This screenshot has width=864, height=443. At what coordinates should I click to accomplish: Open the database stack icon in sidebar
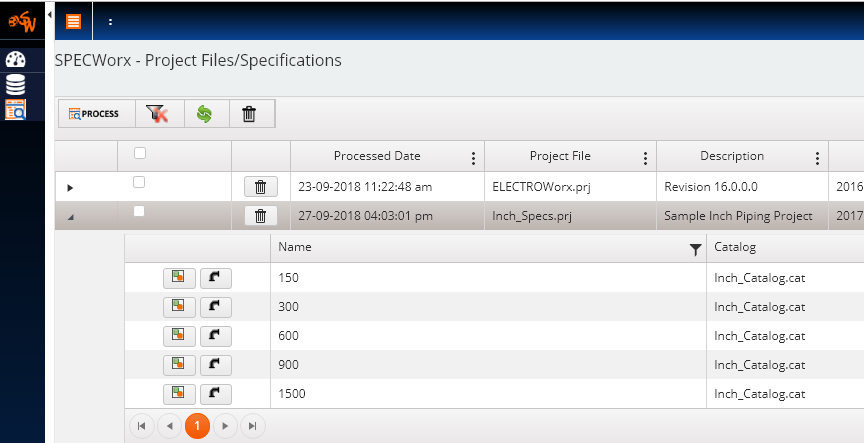15,85
